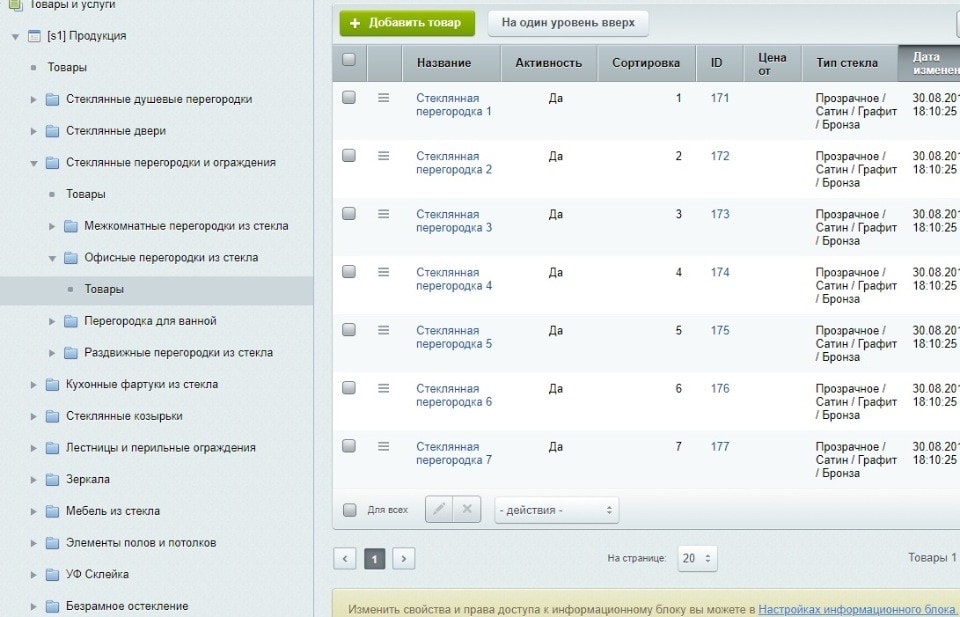Image resolution: width=960 pixels, height=617 pixels.
Task: Open row actions menu for Стеклянная перегородка 1
Action: coord(383,98)
